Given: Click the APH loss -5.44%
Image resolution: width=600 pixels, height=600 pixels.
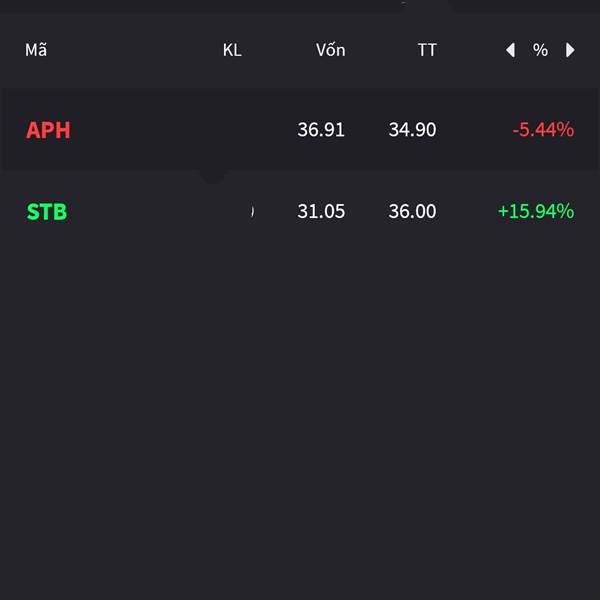Looking at the screenshot, I should tap(543, 130).
